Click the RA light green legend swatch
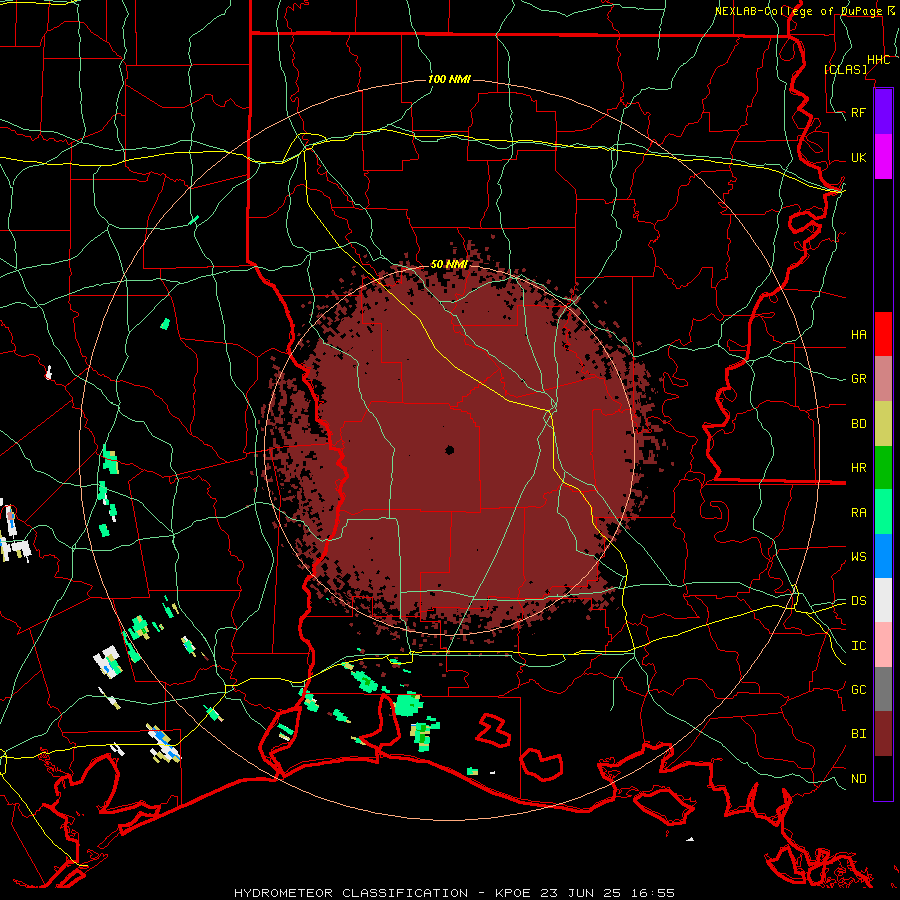The image size is (900, 900). click(x=883, y=512)
